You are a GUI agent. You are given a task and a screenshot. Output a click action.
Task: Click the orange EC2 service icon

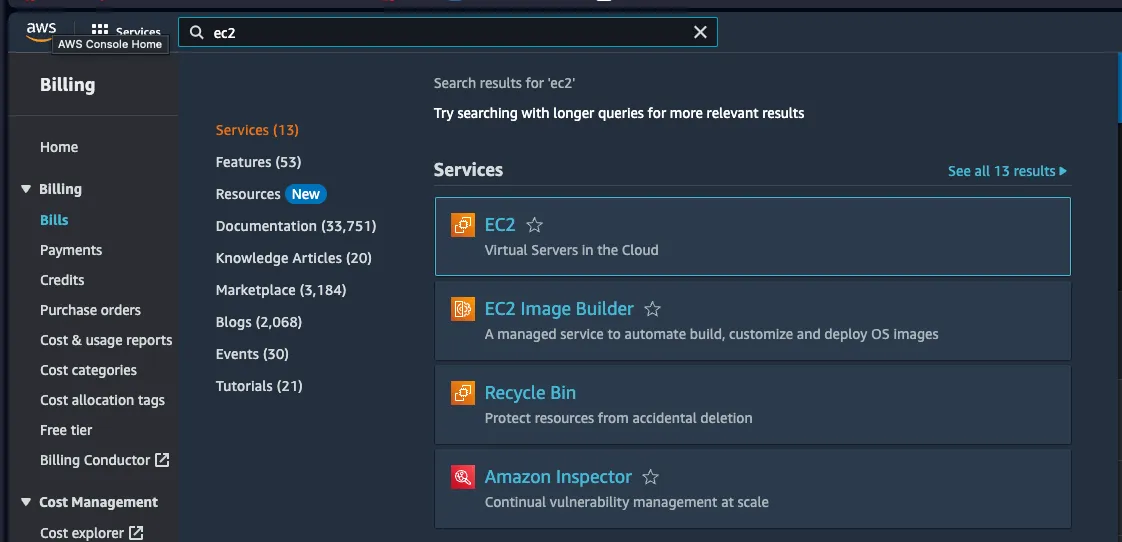[x=463, y=225]
